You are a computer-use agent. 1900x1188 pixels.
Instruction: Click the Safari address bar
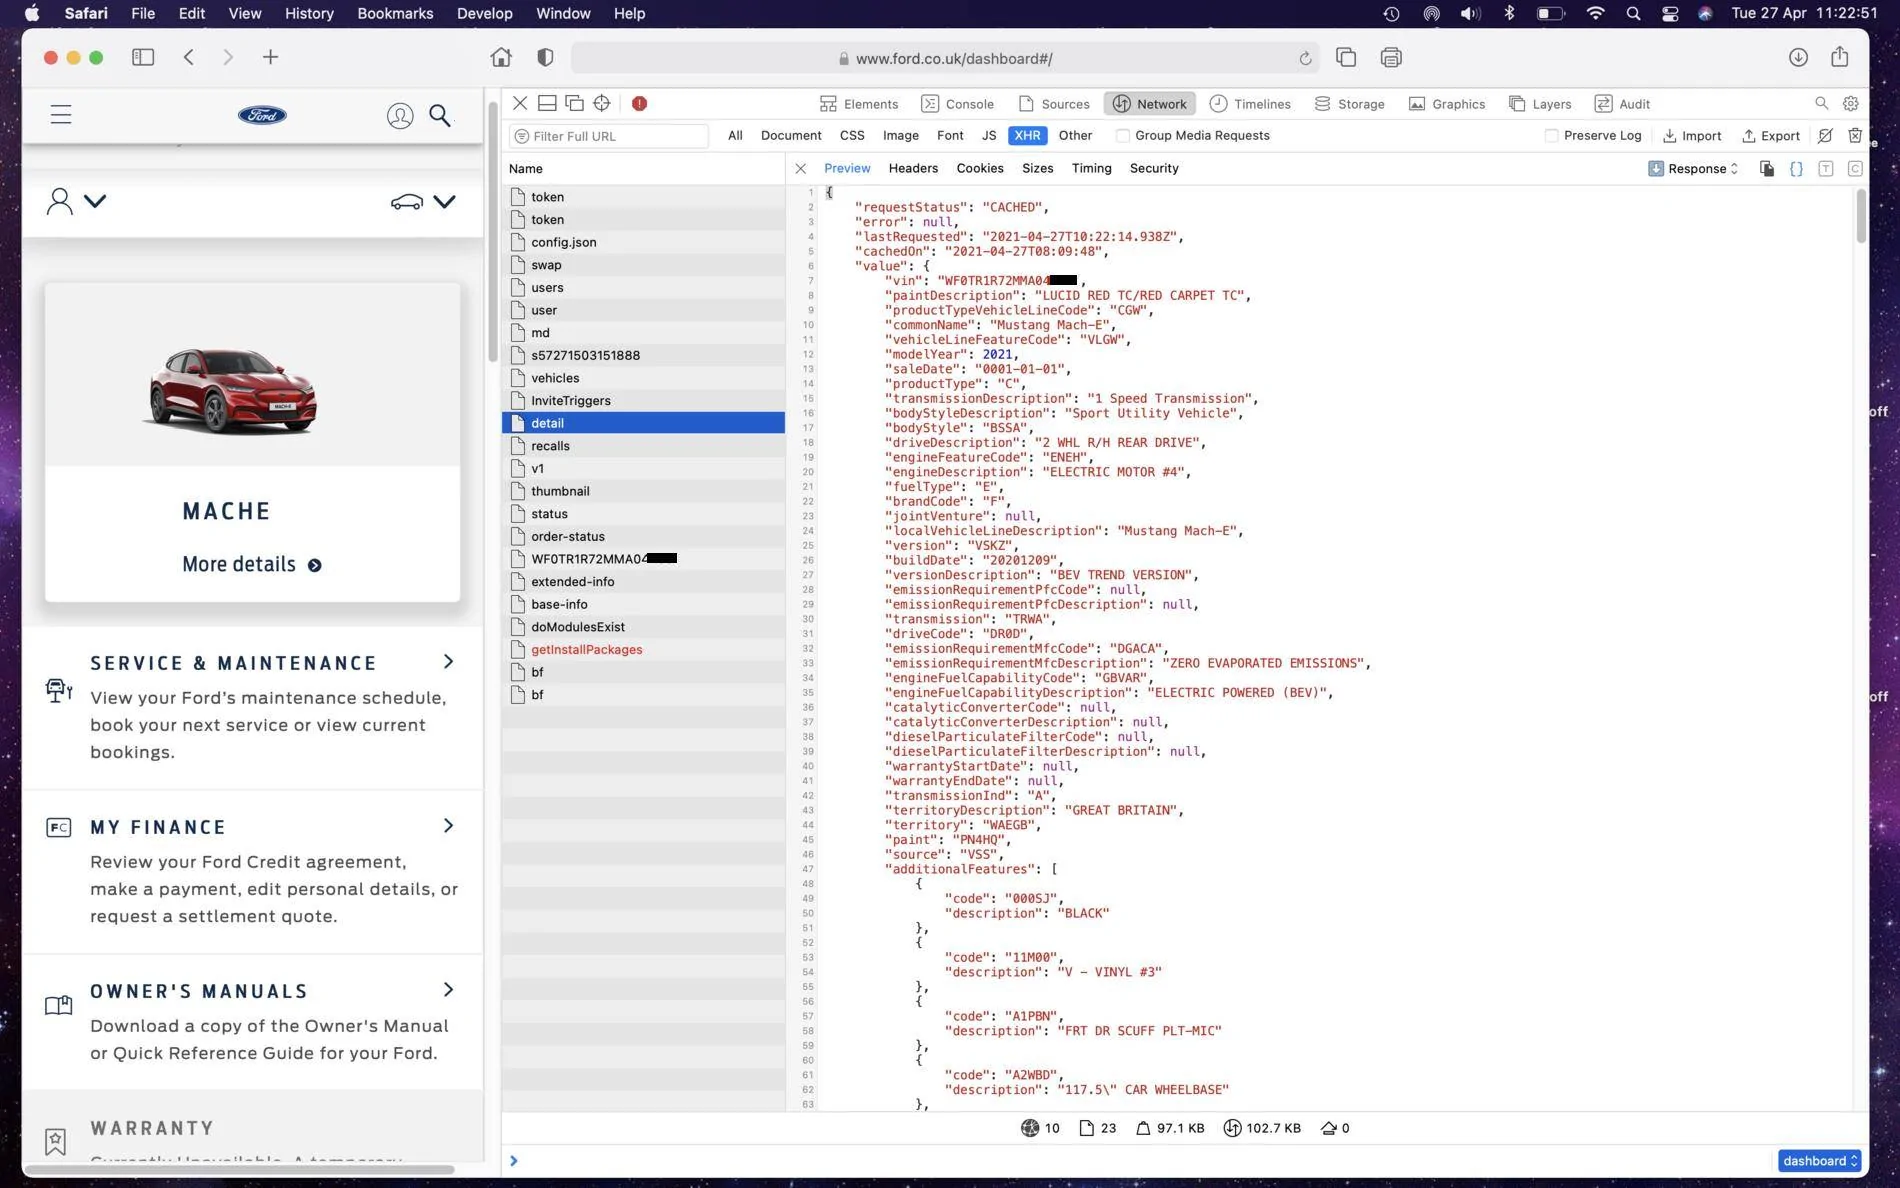pyautogui.click(x=945, y=58)
